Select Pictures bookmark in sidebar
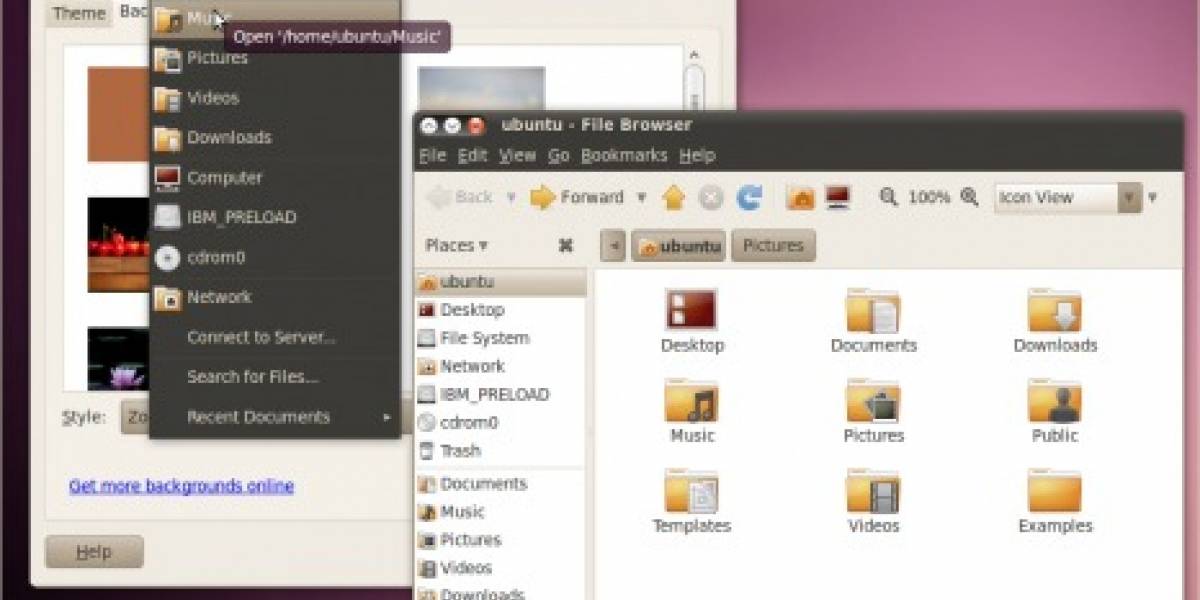 point(501,540)
